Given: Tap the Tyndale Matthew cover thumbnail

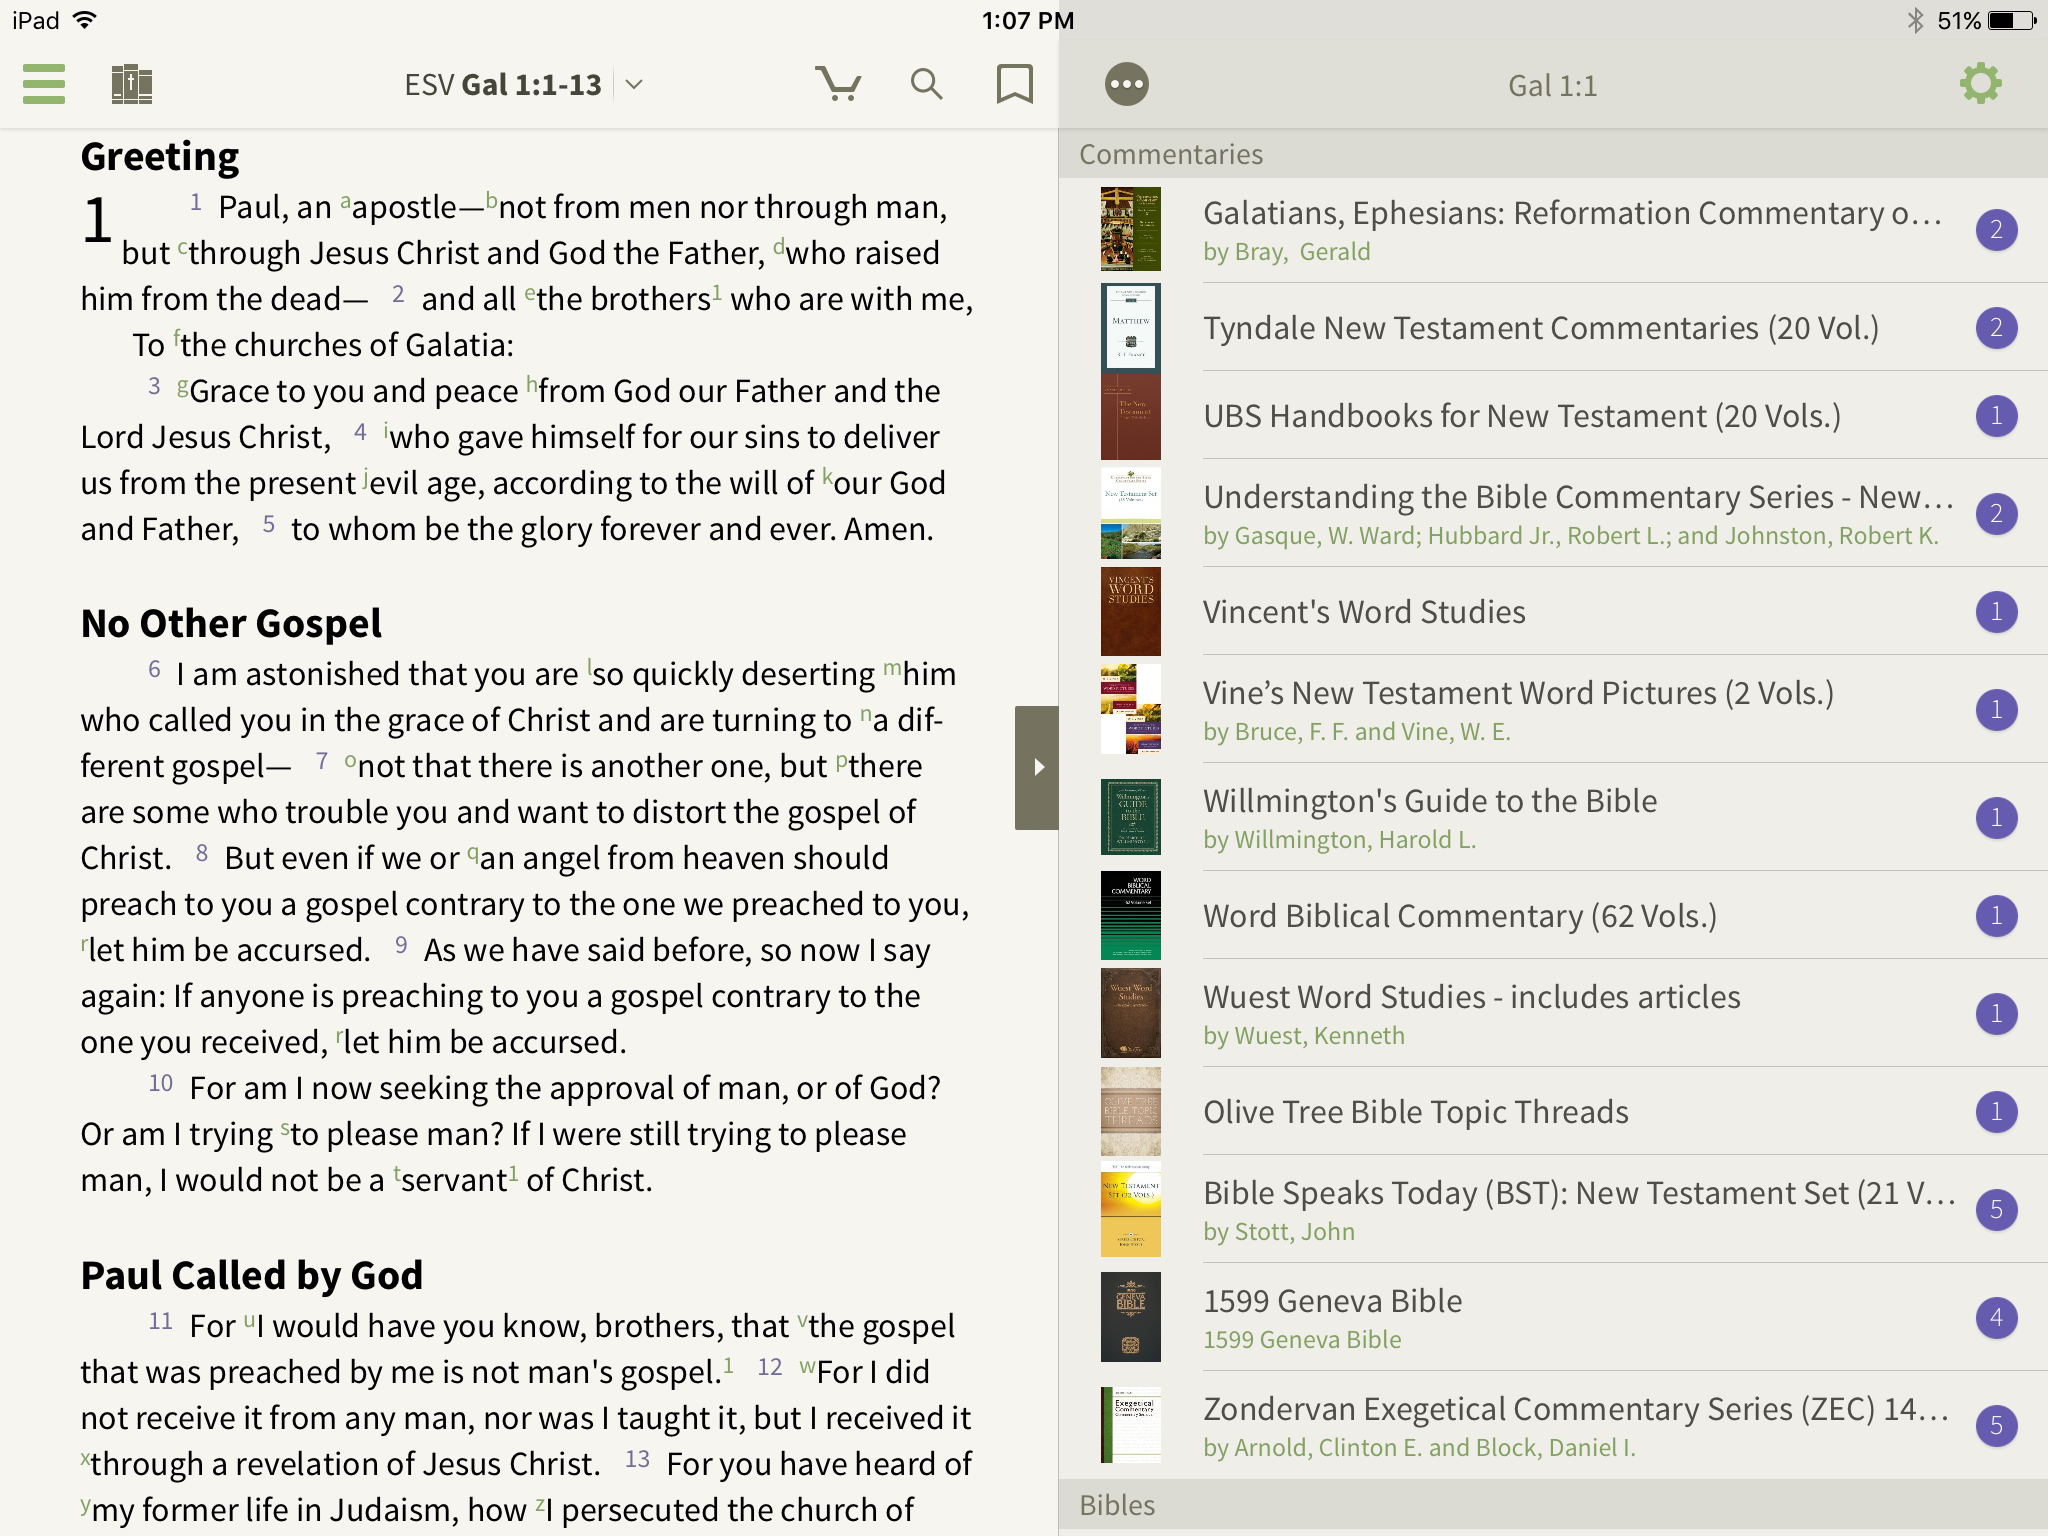Looking at the screenshot, I should coord(1131,328).
